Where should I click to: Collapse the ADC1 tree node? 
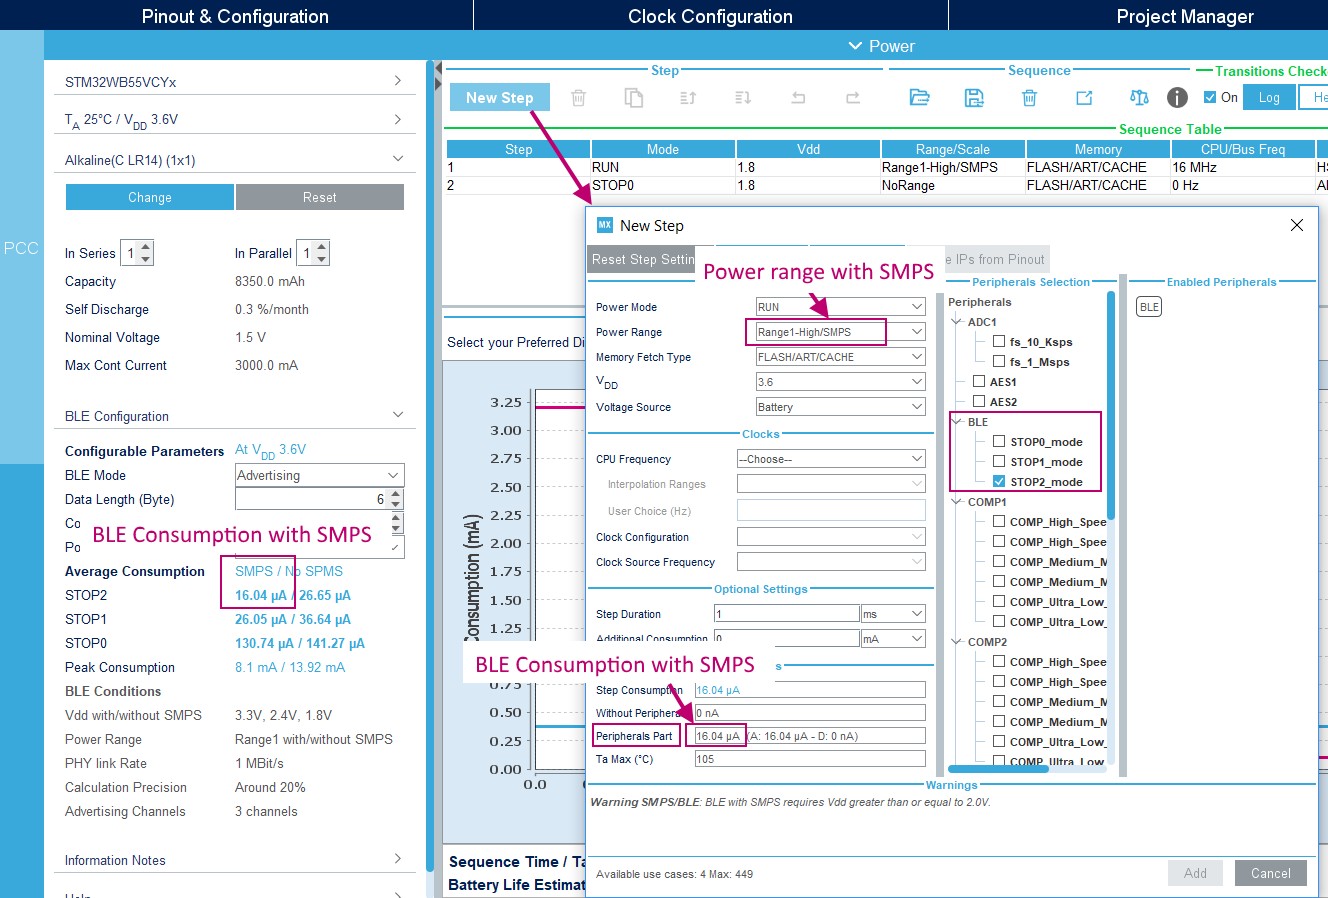coord(957,322)
